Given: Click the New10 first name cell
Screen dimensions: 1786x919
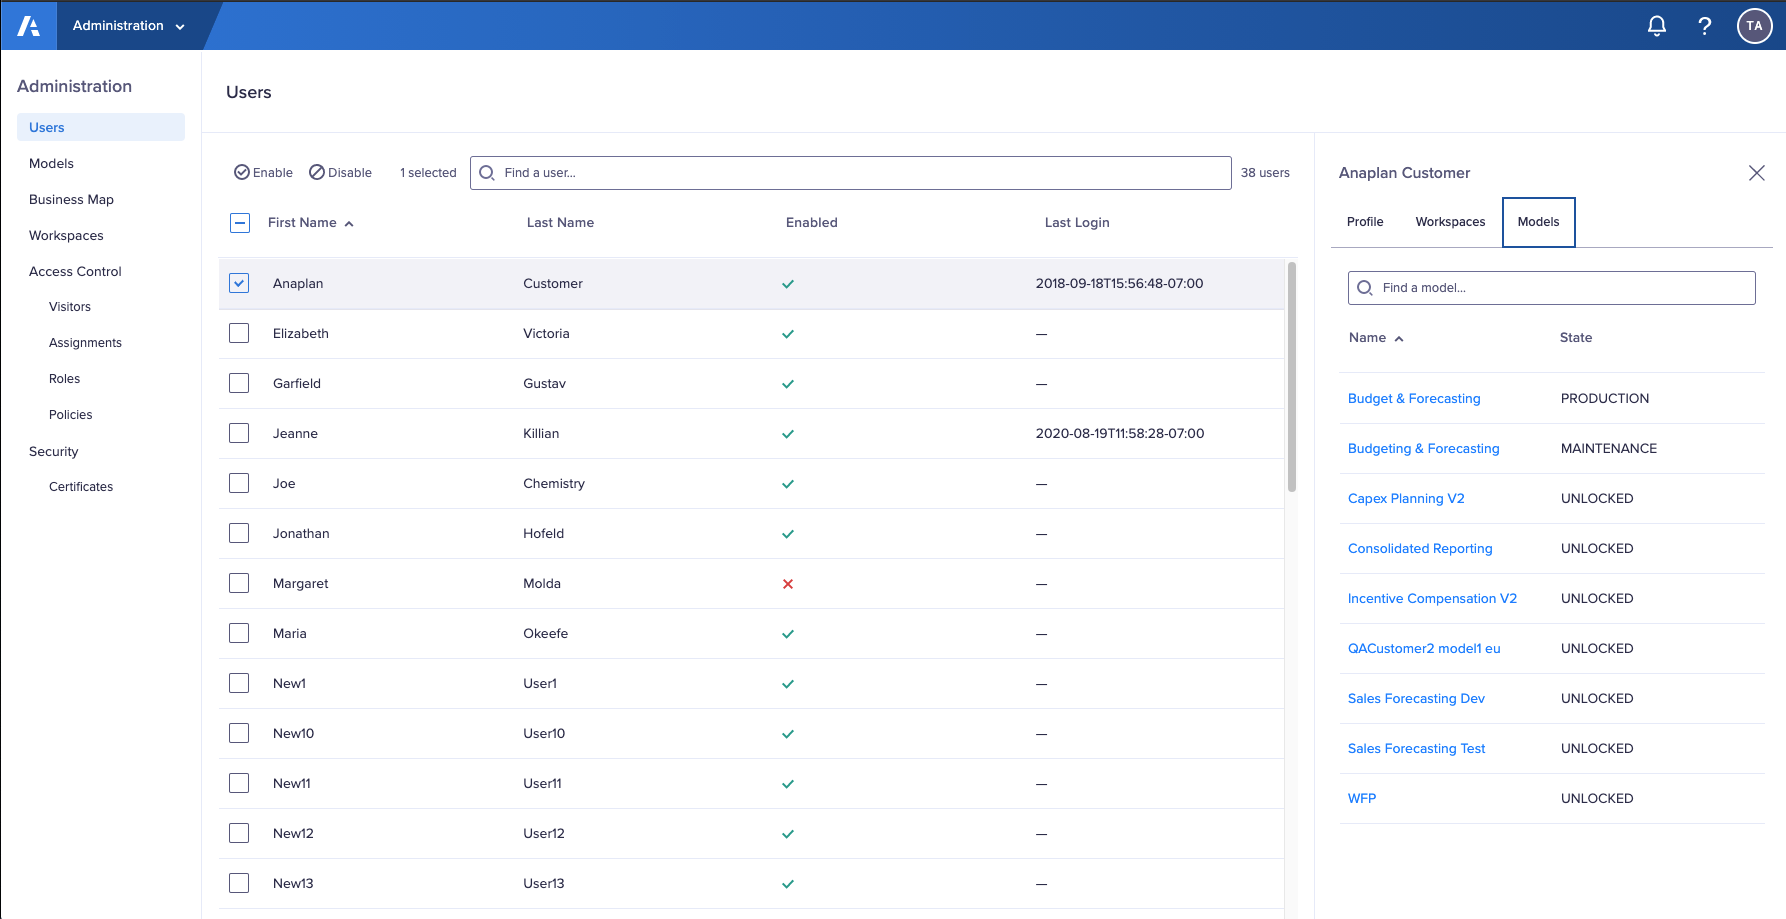Looking at the screenshot, I should 294,734.
